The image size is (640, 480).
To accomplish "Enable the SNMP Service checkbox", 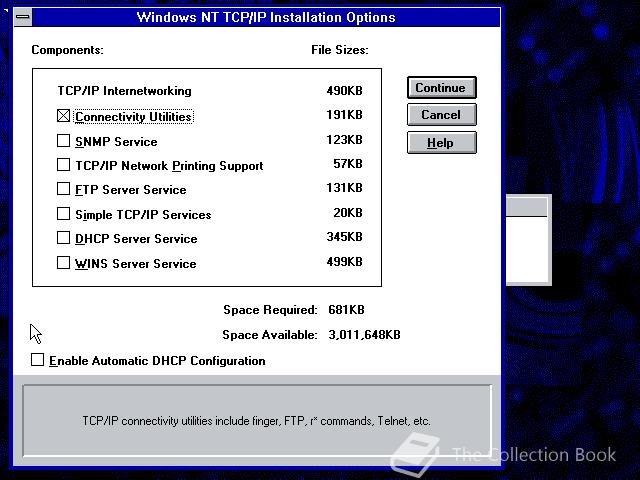I will coord(64,141).
